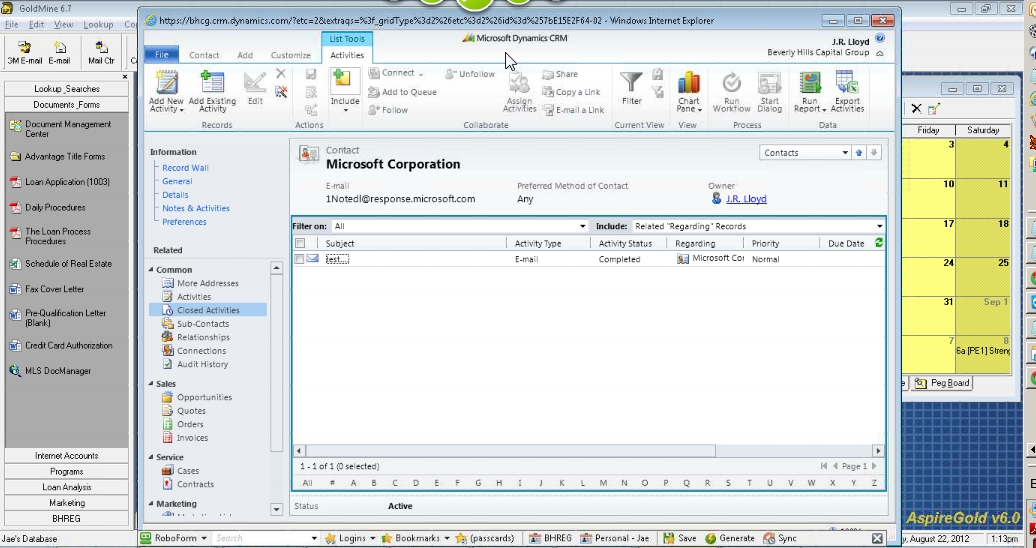
Task: Open the Chart Pane icon
Action: coord(688,84)
